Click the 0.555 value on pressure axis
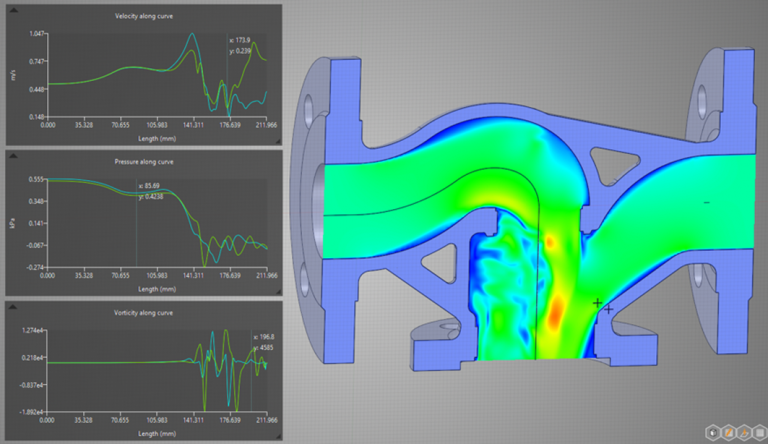This screenshot has height=444, width=768. (36, 179)
